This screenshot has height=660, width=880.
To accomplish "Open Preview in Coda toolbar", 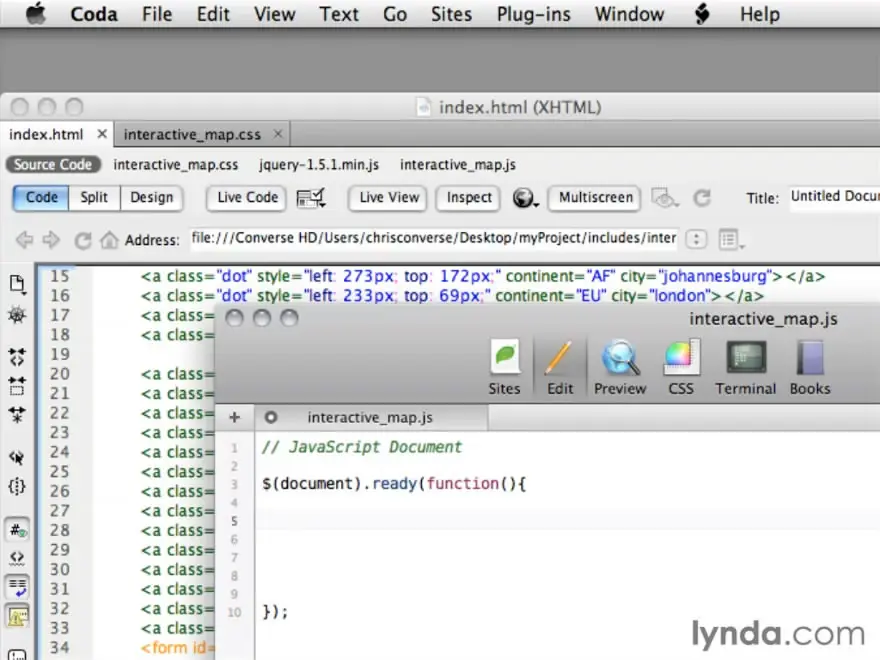I will coord(620,366).
